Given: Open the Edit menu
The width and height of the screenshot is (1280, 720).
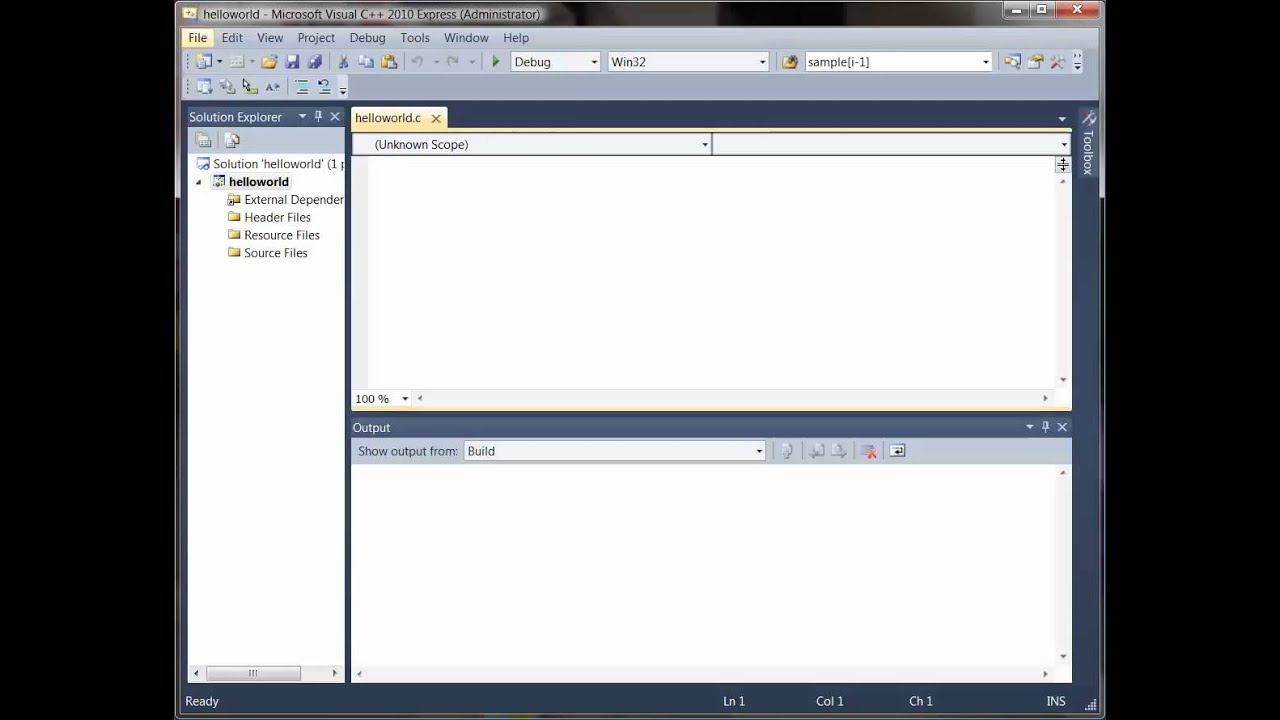Looking at the screenshot, I should 232,38.
